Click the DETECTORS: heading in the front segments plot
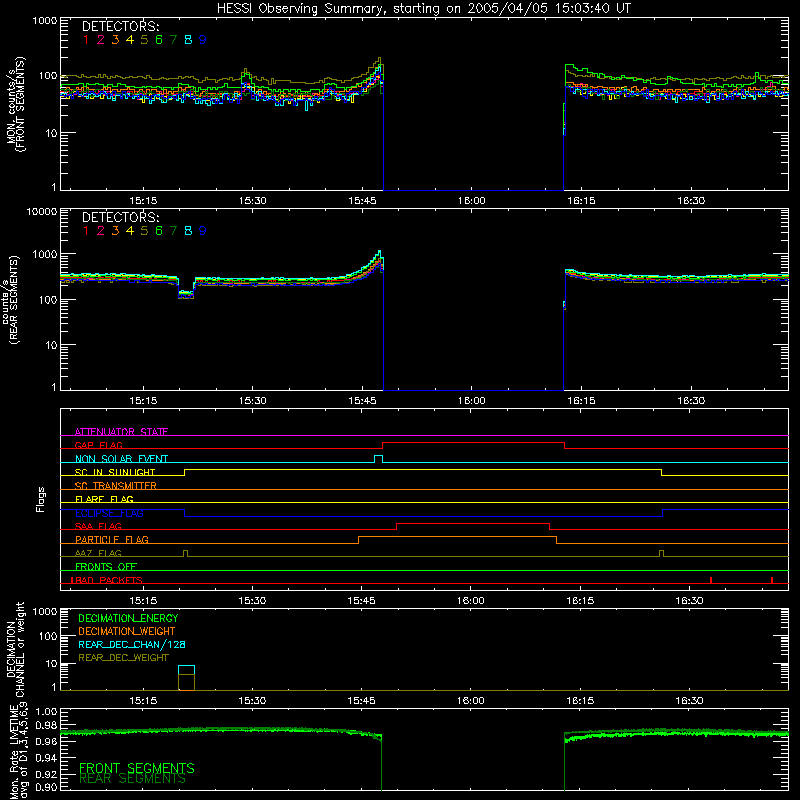 [x=120, y=26]
